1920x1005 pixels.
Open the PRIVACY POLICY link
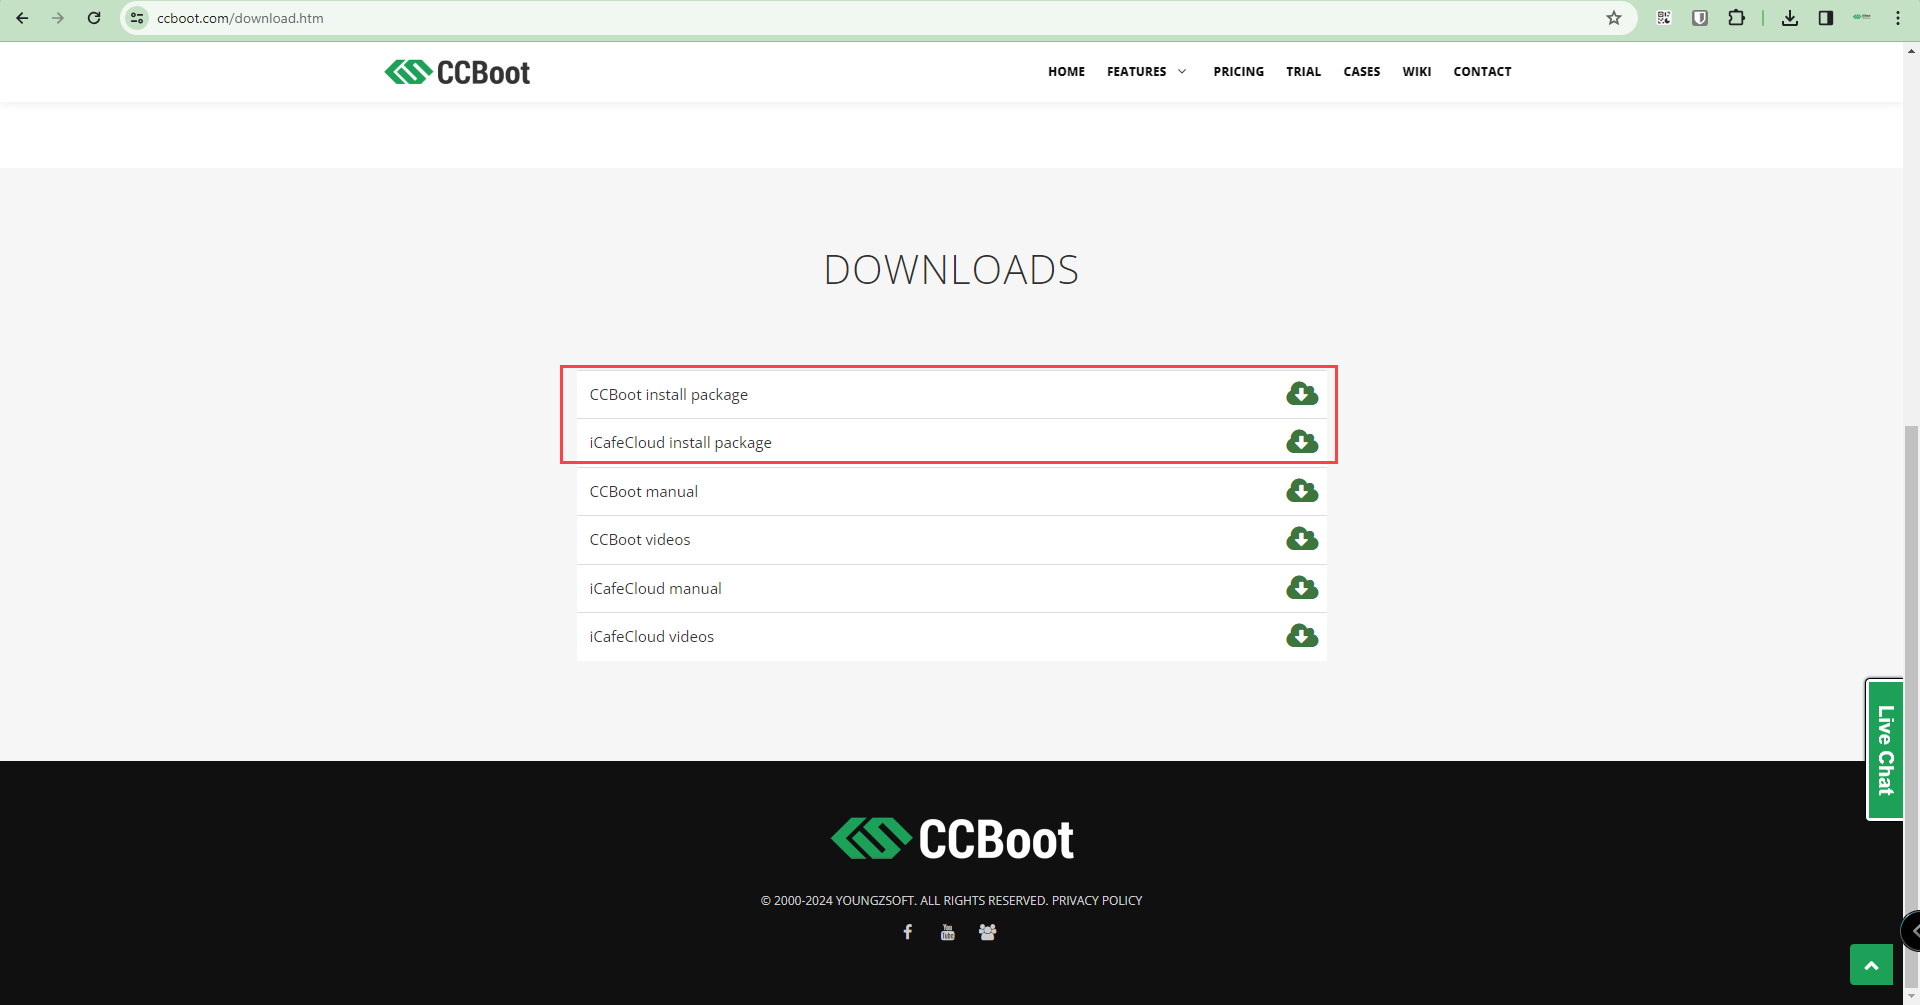pyautogui.click(x=1097, y=901)
